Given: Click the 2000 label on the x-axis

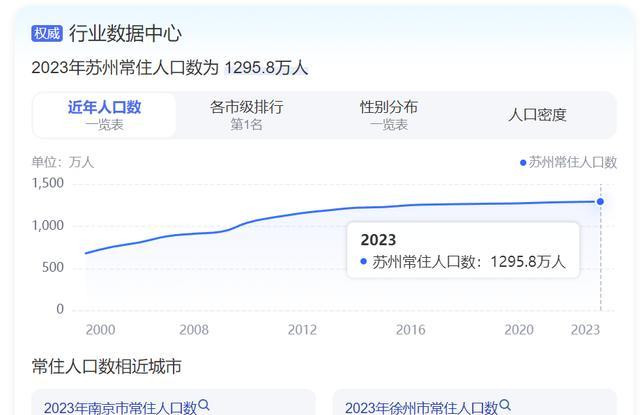Looking at the screenshot, I should pos(100,330).
